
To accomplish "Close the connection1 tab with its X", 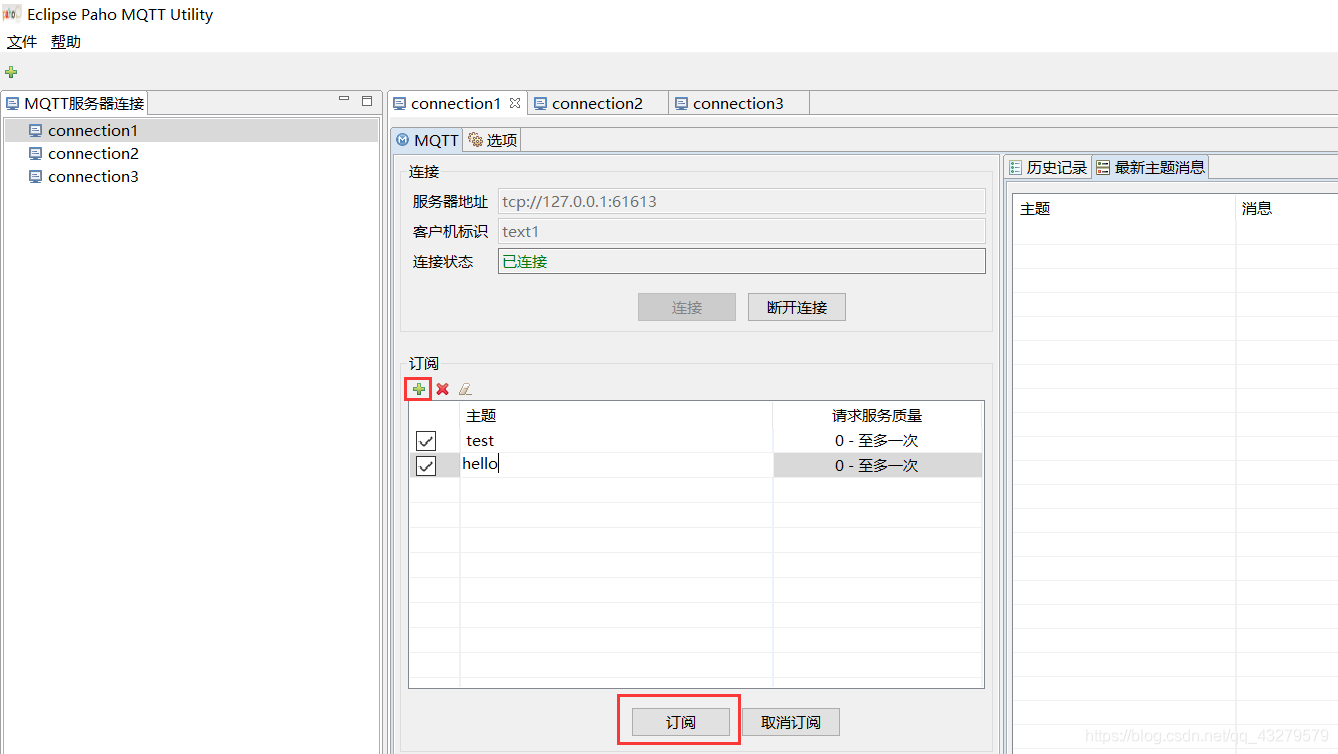I will (515, 103).
